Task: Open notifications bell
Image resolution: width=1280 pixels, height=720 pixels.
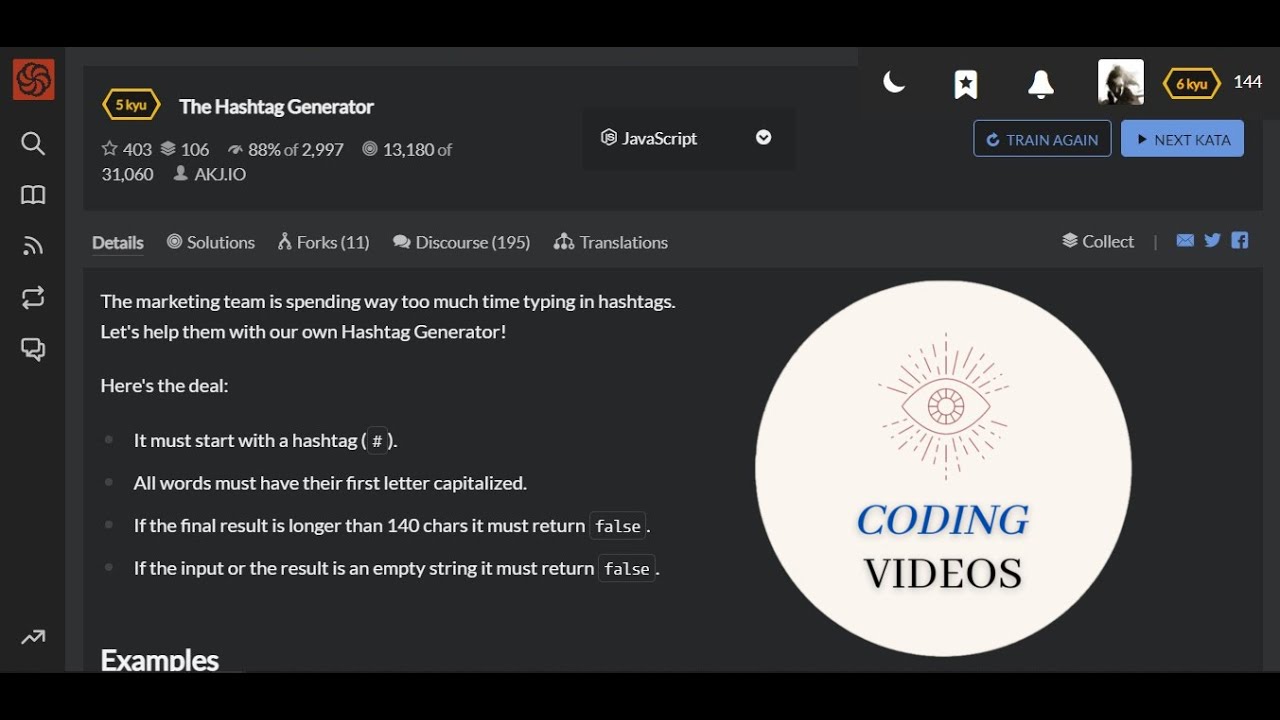Action: pyautogui.click(x=1041, y=85)
